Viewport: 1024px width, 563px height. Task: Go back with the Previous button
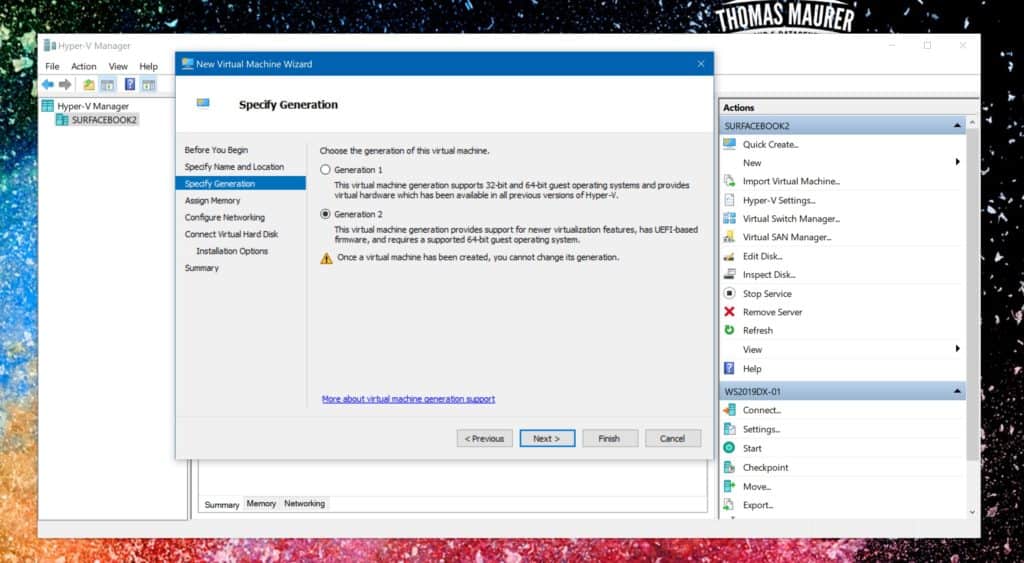pos(485,438)
